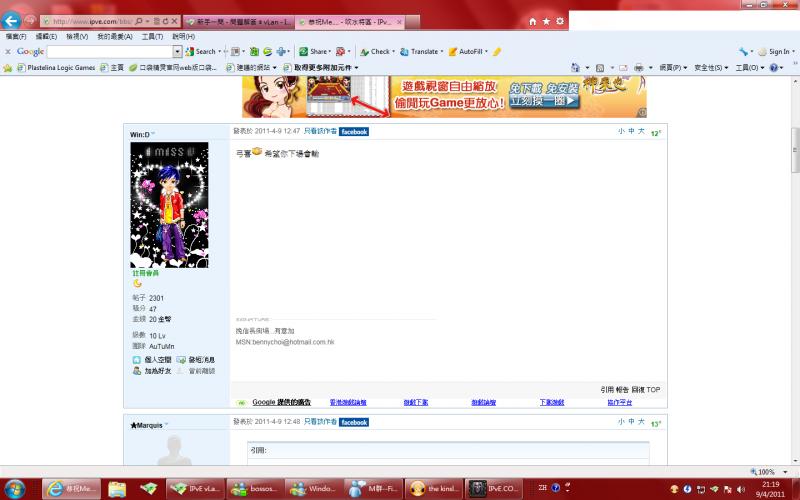Open the 檢視(V) menu

tap(77, 37)
